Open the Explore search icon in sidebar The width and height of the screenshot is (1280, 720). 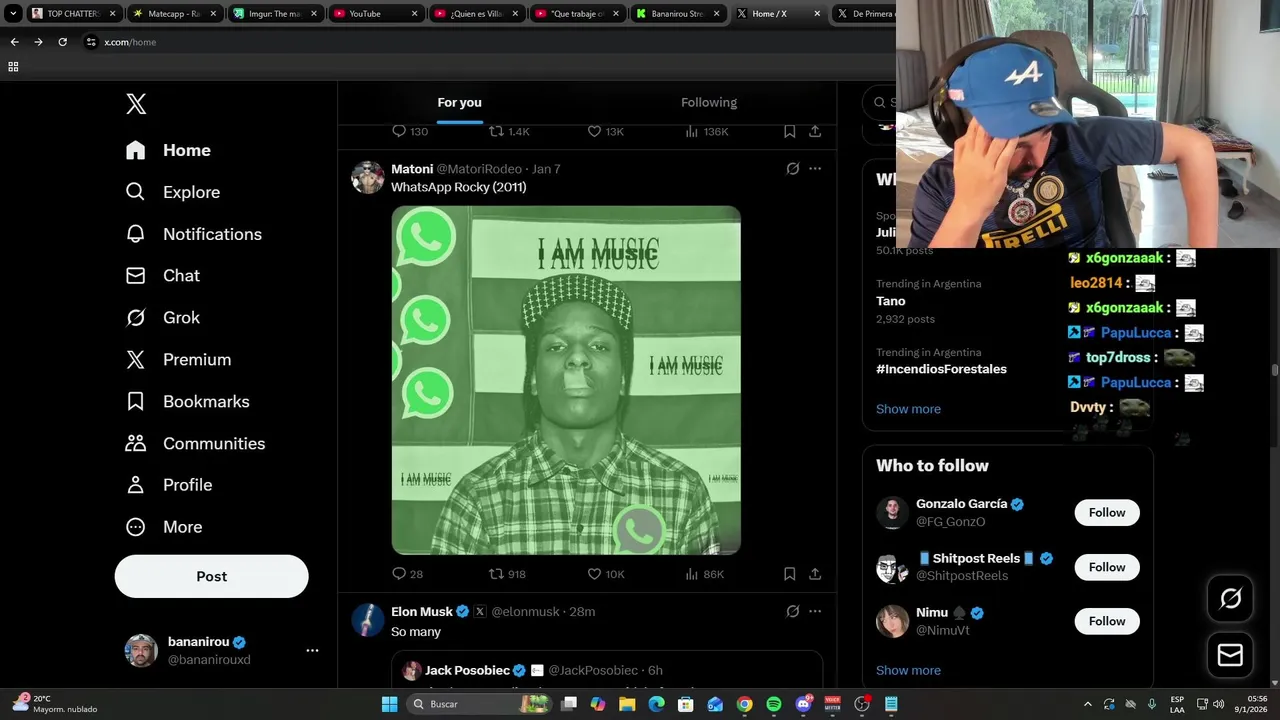[135, 192]
